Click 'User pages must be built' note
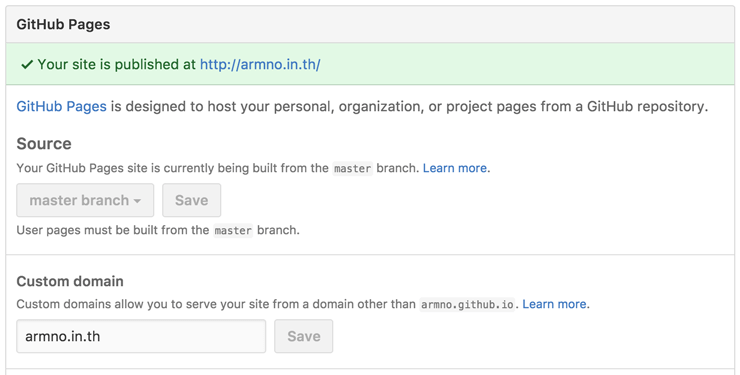The image size is (740, 375). tap(158, 230)
